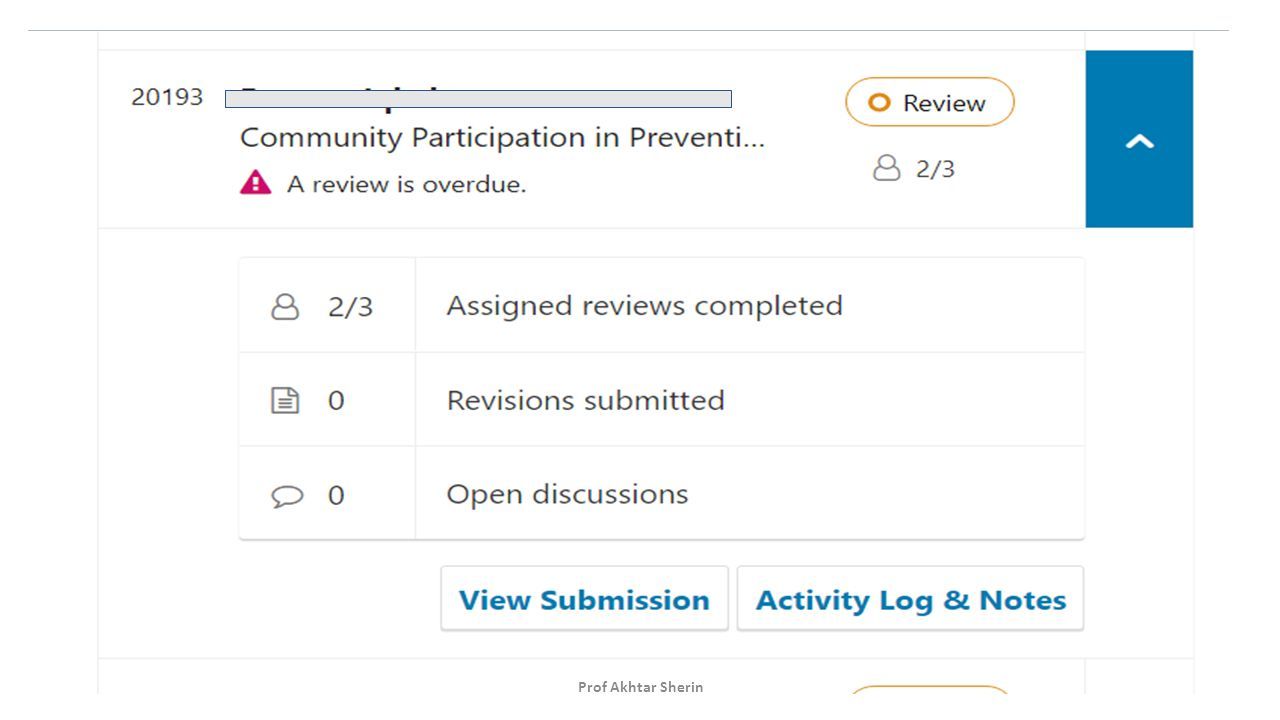The width and height of the screenshot is (1280, 720).
Task: Click the document icon in Revisions submitted row
Action: click(x=285, y=401)
